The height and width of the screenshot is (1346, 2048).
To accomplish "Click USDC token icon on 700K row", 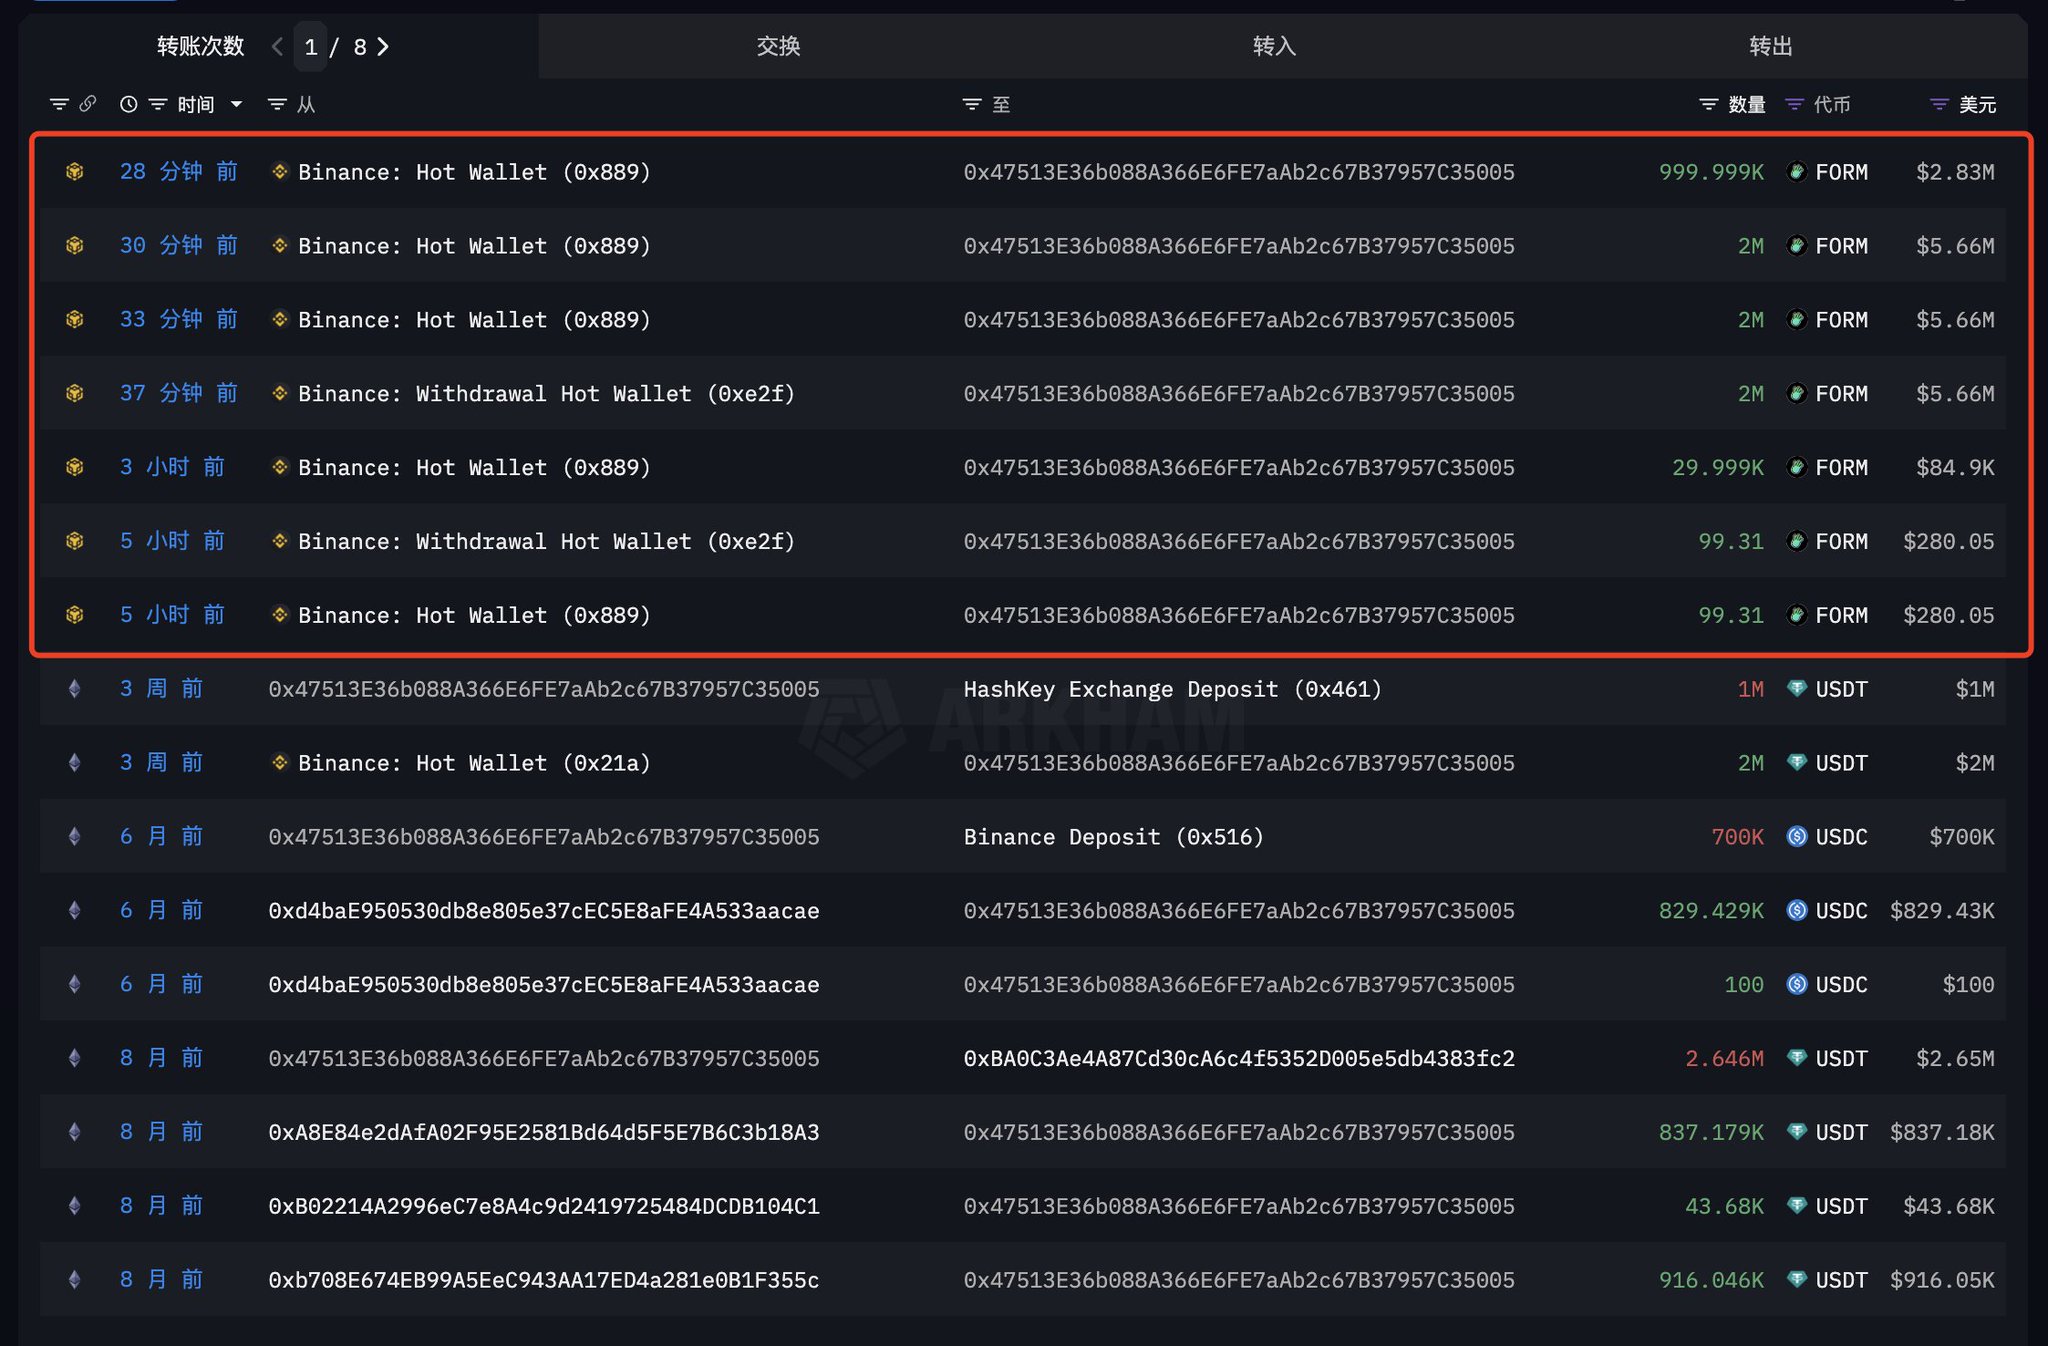I will point(1797,837).
